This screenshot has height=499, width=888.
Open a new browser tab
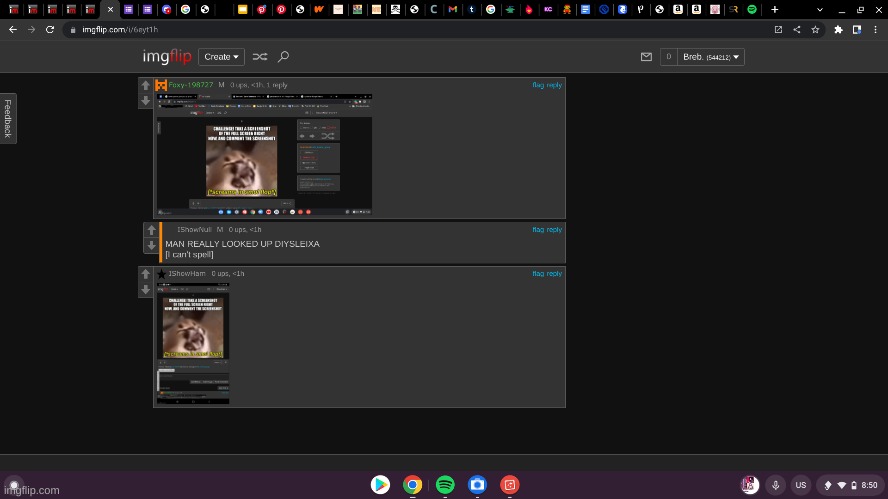pyautogui.click(x=774, y=9)
